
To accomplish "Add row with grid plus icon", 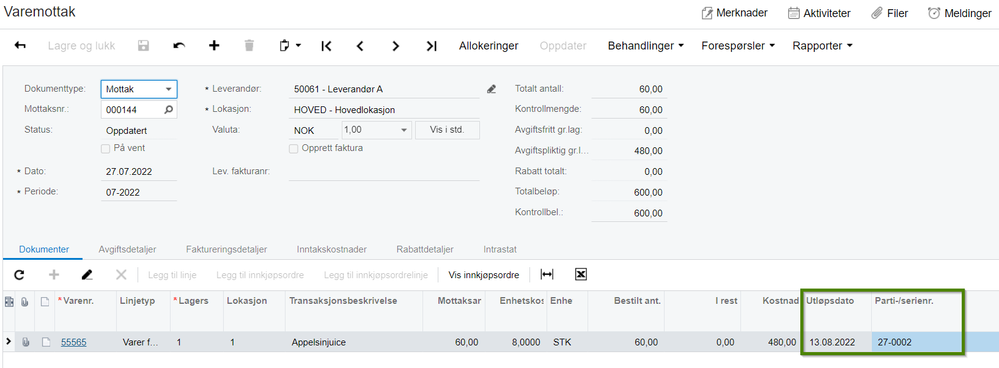I will tap(54, 274).
